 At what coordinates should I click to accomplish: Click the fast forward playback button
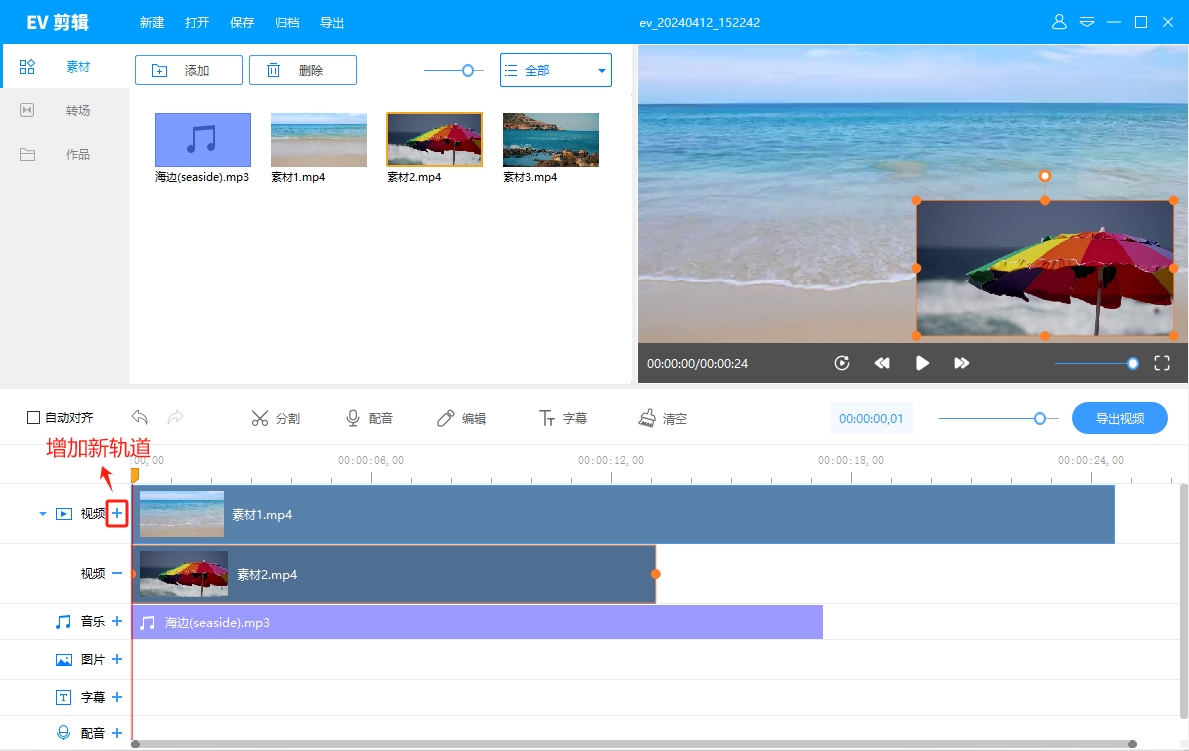(x=961, y=364)
